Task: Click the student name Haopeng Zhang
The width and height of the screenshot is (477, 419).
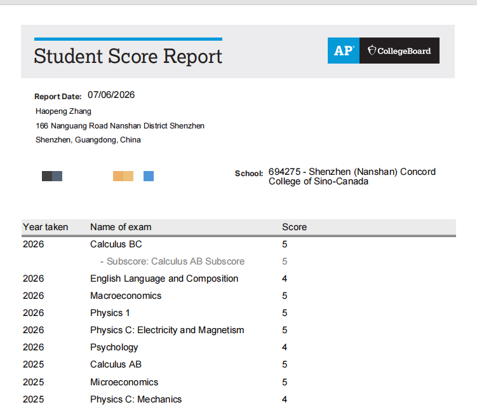Action: point(63,111)
